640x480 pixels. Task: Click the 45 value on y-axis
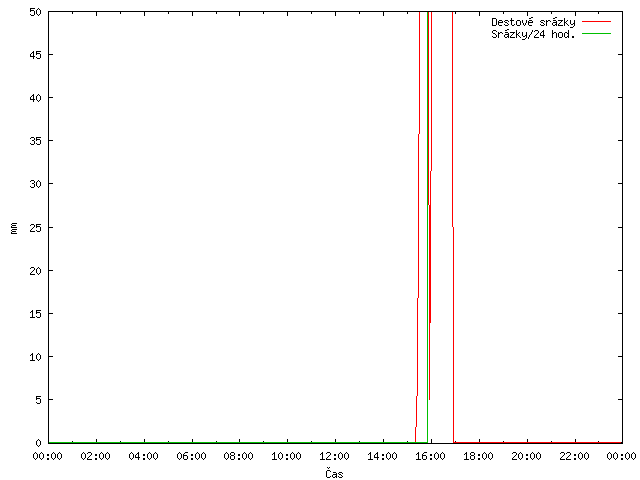pos(36,55)
